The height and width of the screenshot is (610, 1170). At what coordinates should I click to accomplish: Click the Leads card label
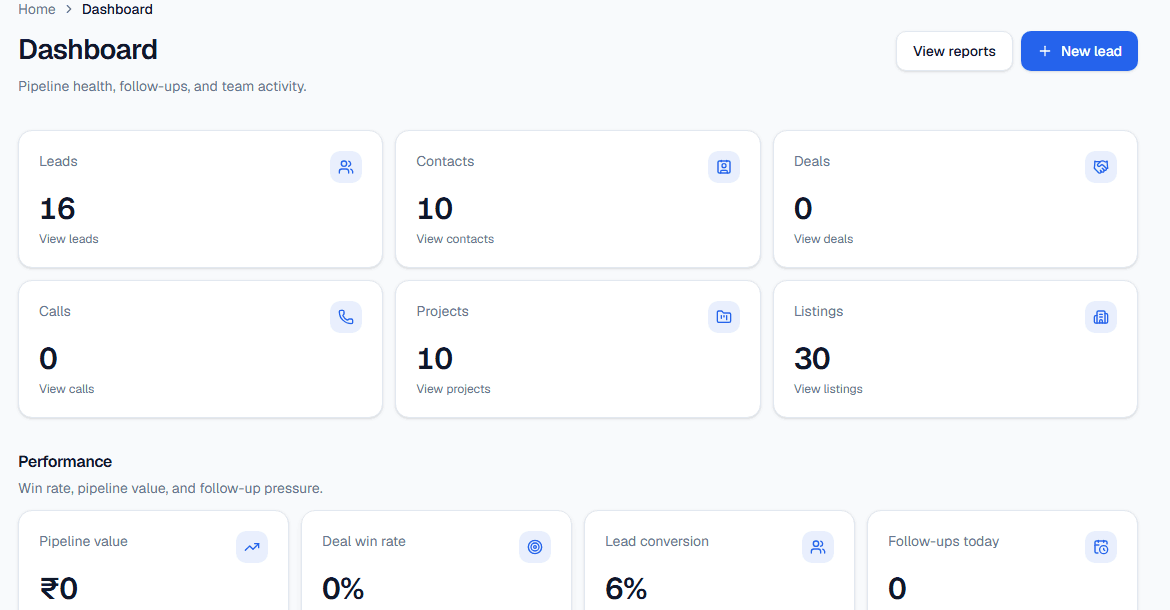coord(58,161)
